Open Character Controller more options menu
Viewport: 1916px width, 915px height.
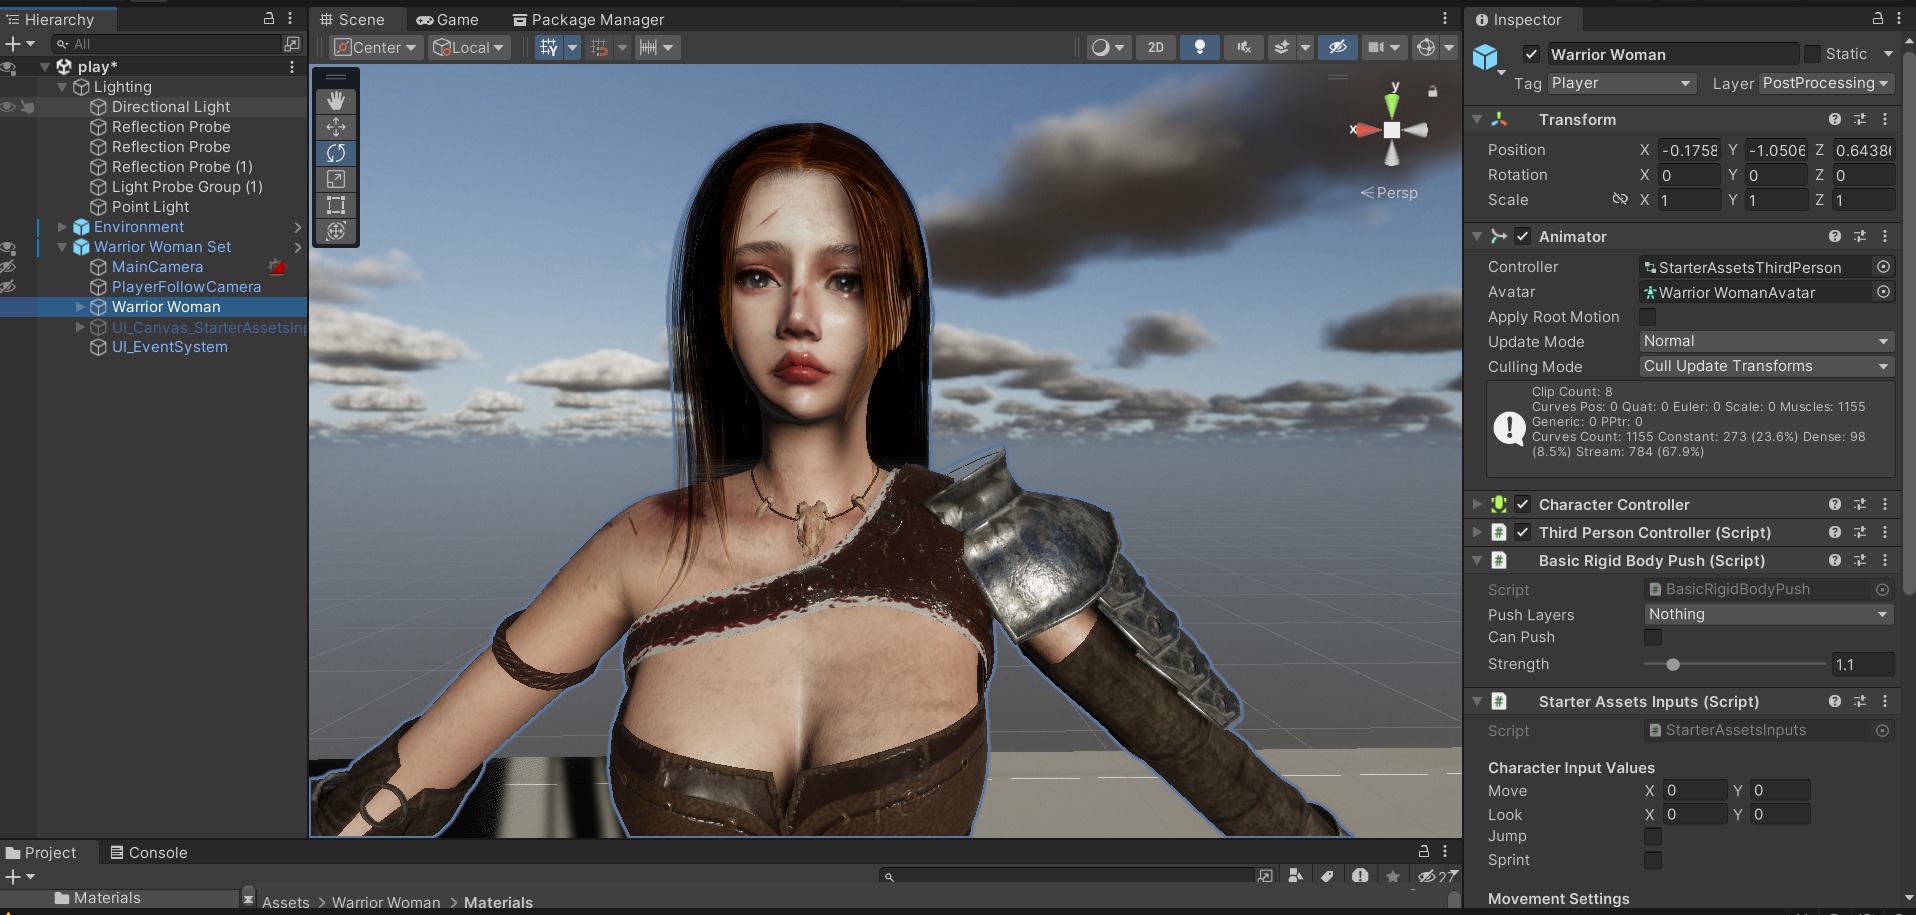pos(1885,504)
